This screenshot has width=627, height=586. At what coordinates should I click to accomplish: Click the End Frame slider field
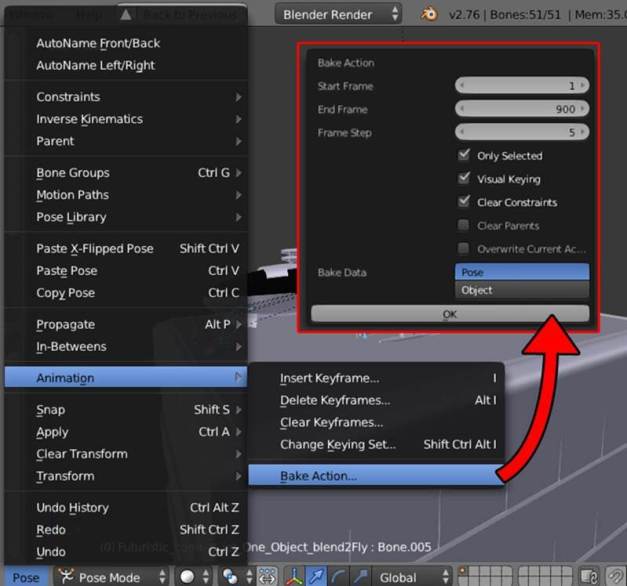pos(522,108)
